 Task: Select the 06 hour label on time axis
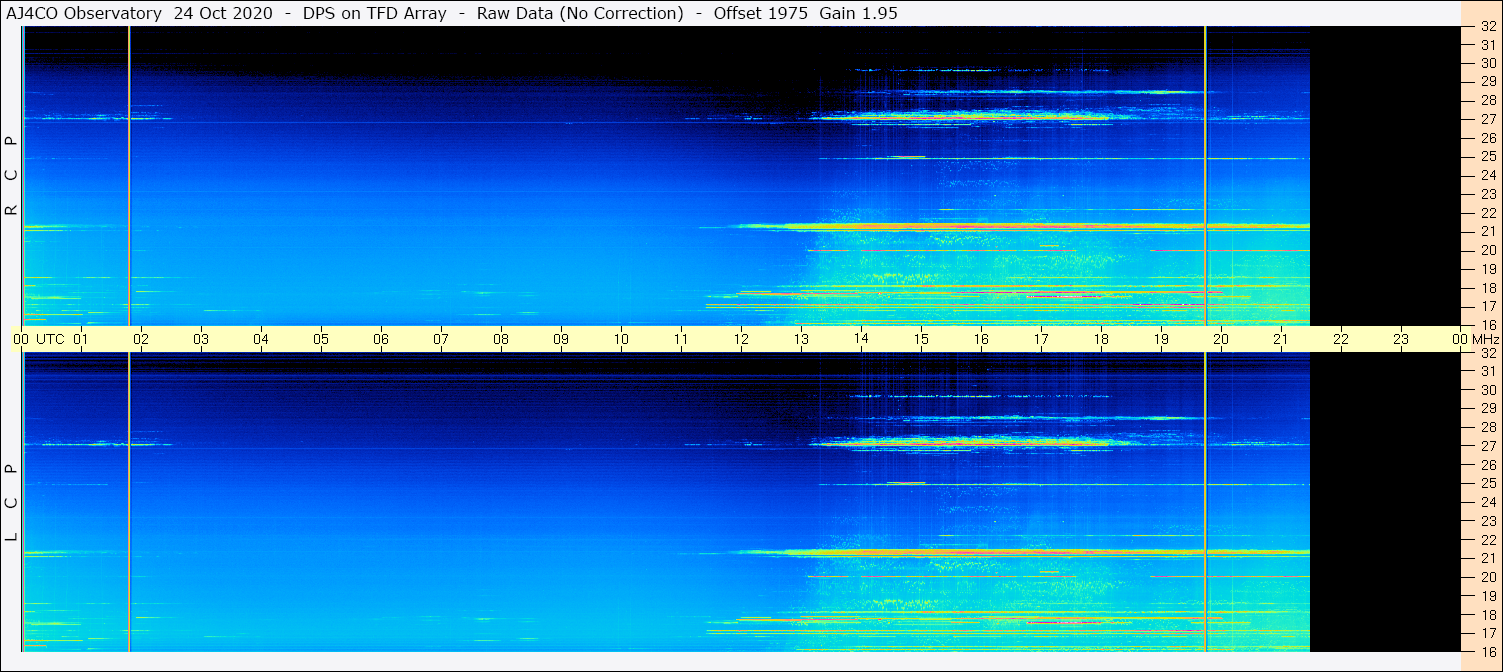381,339
